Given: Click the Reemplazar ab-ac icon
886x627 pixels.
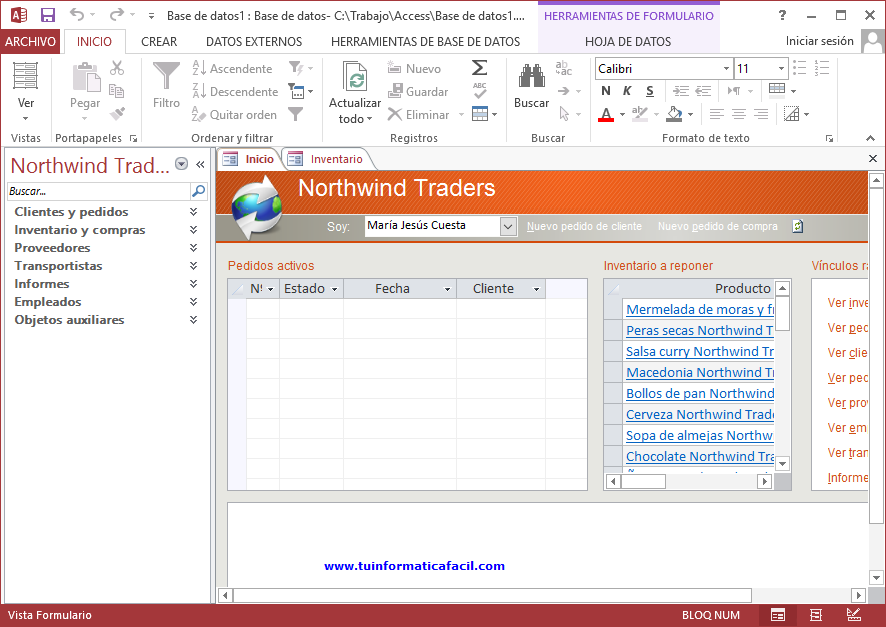Looking at the screenshot, I should (x=563, y=68).
